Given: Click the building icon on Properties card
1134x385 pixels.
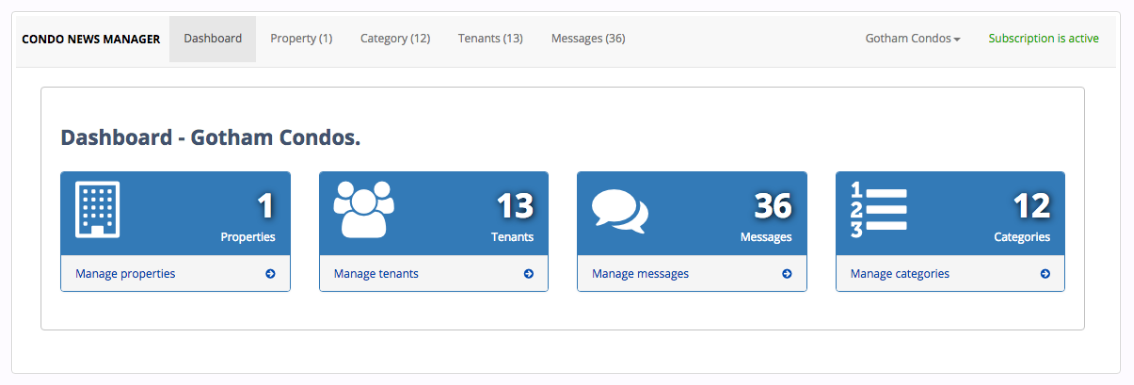Looking at the screenshot, I should tap(98, 210).
